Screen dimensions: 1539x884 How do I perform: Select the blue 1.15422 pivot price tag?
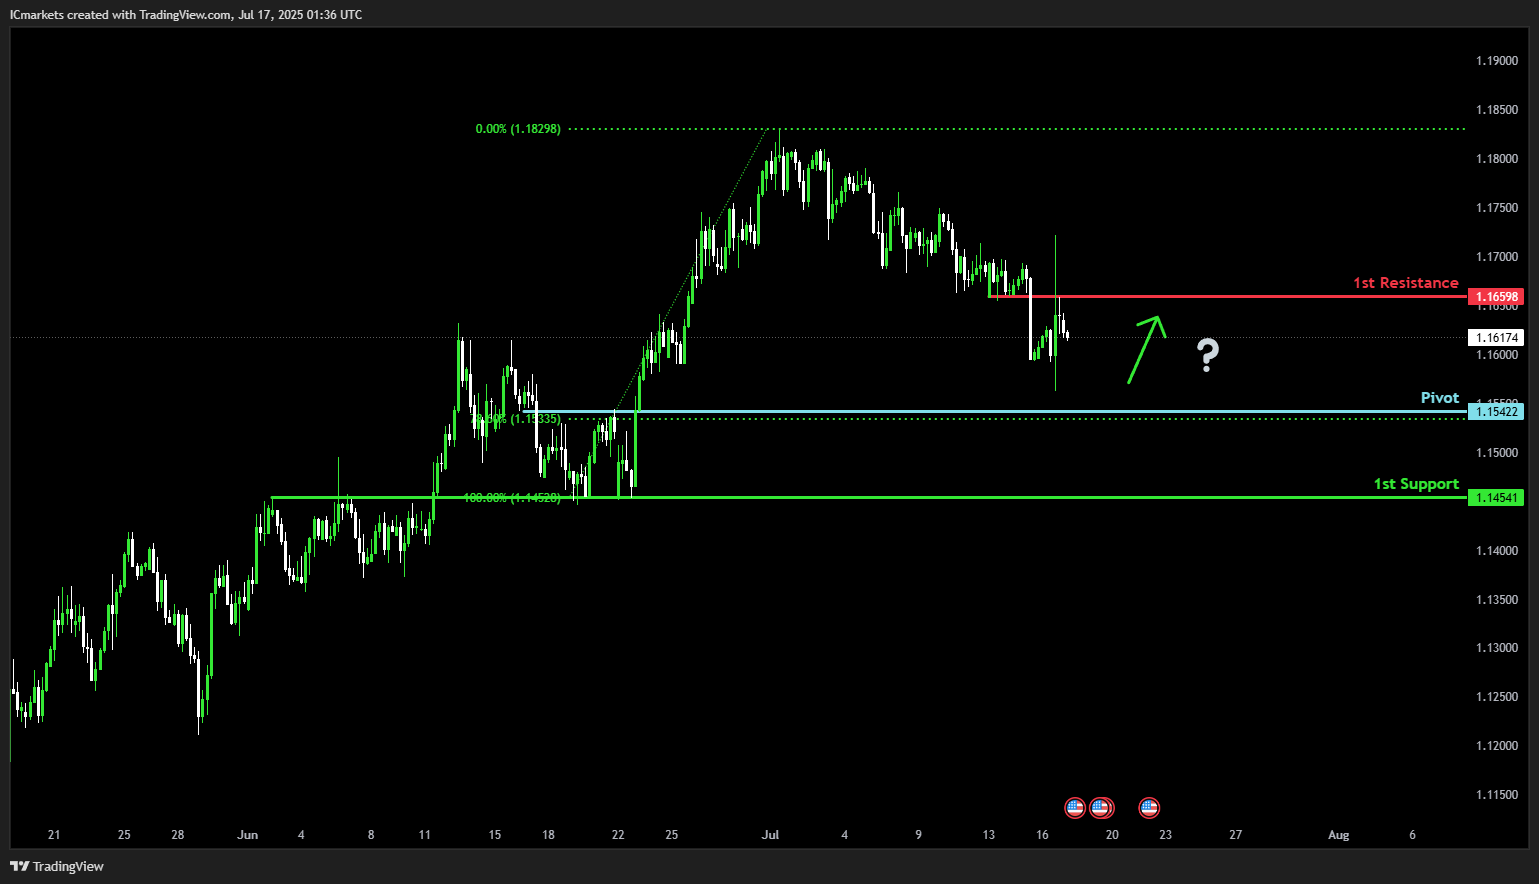coord(1496,412)
